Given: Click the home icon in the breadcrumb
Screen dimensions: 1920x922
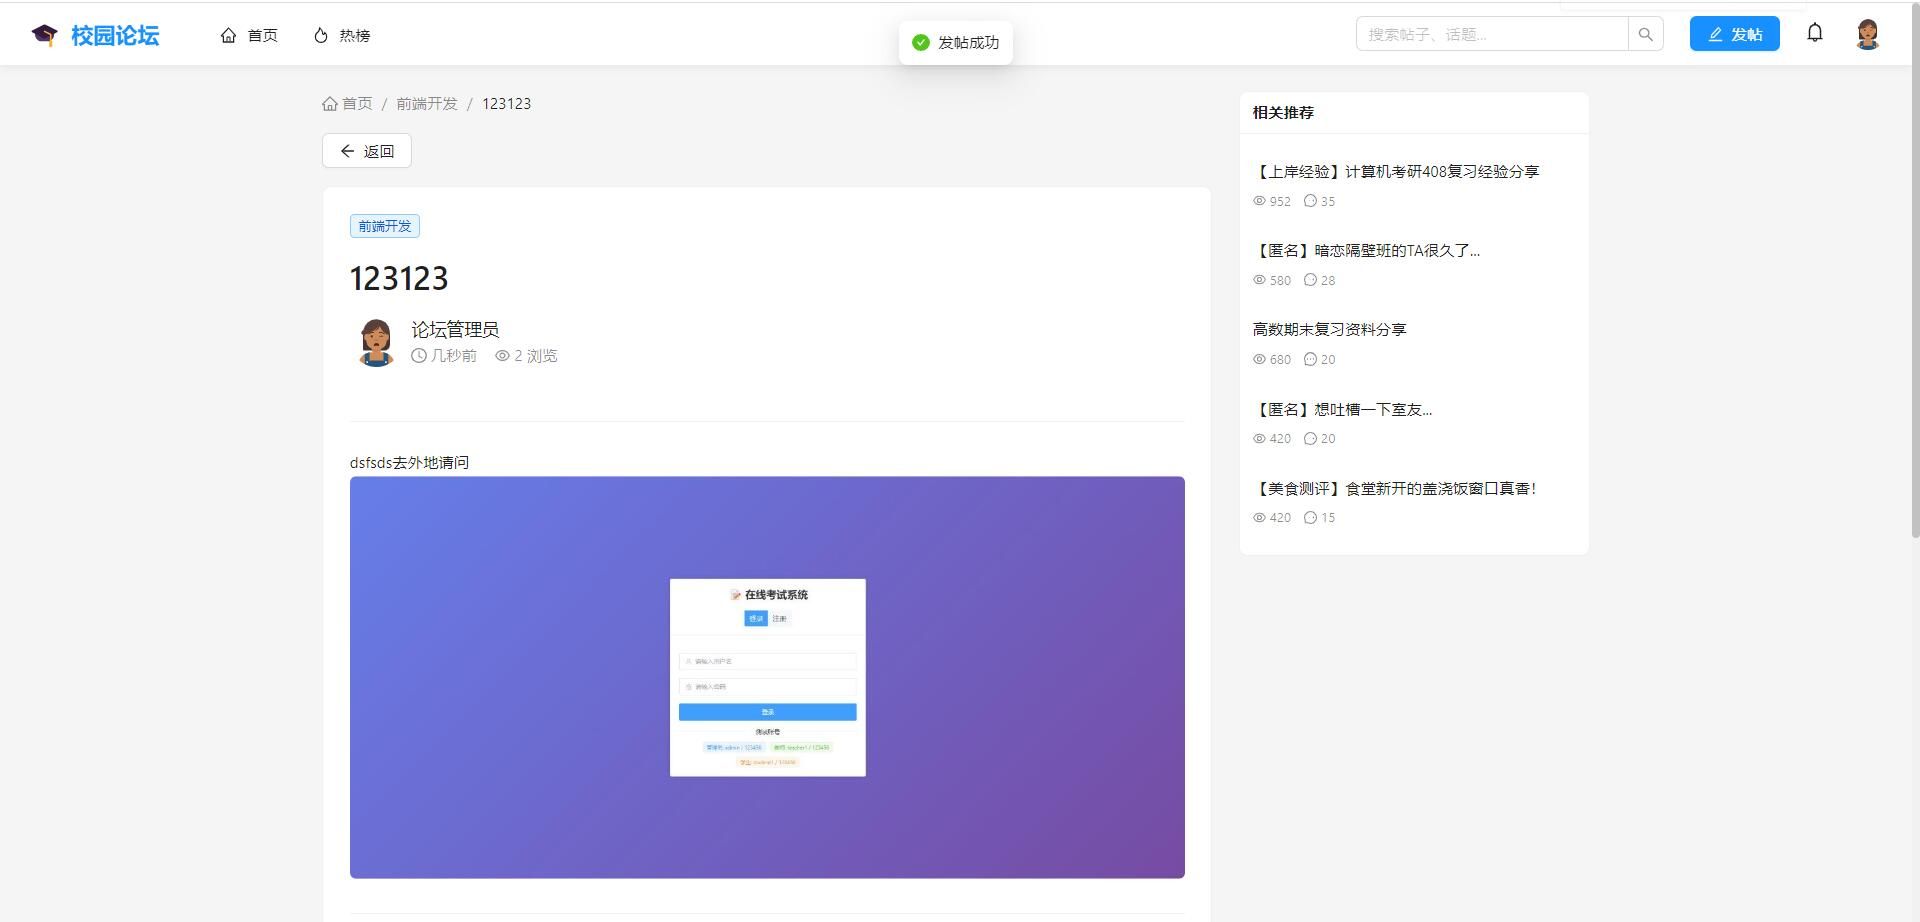Looking at the screenshot, I should coord(330,103).
